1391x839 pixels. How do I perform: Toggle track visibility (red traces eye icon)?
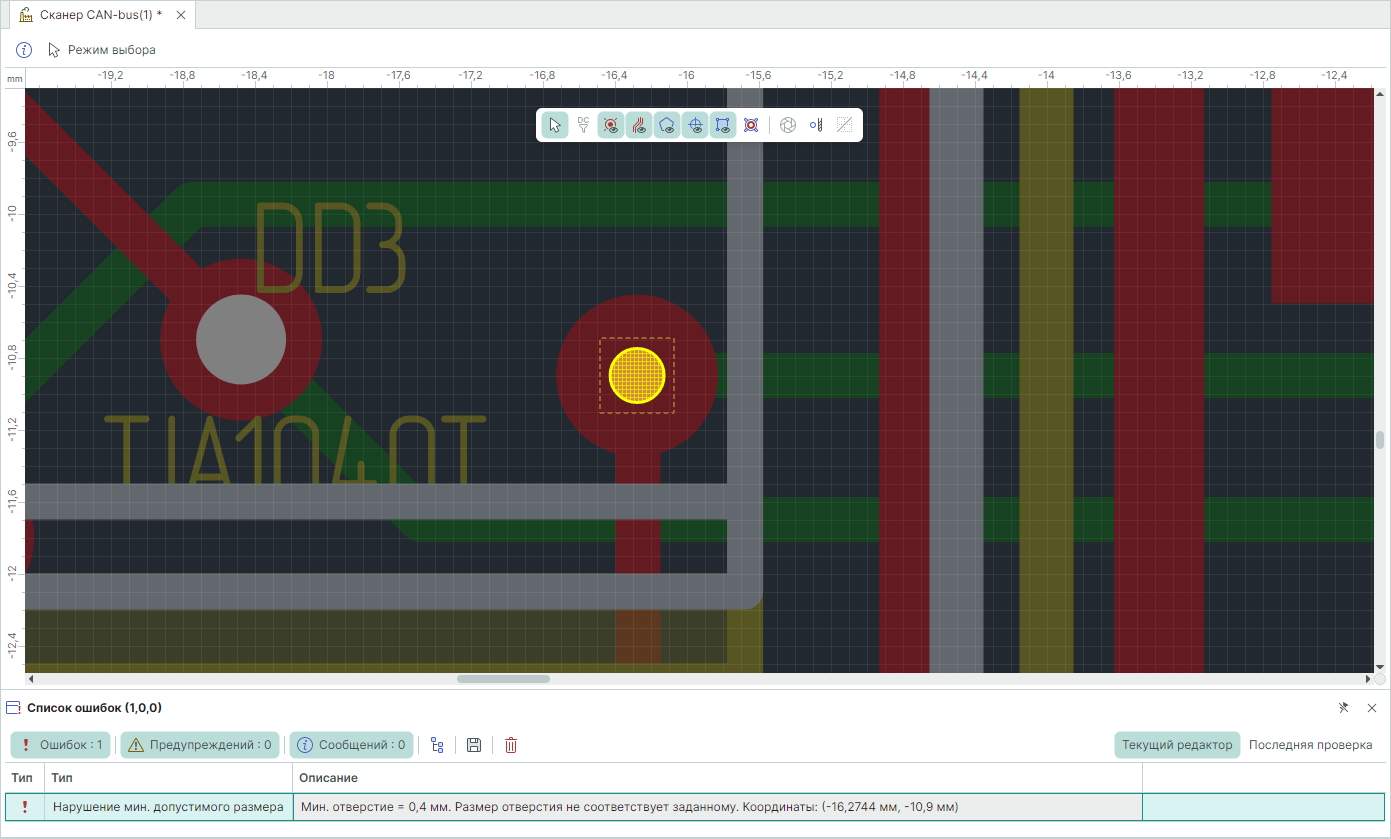click(x=639, y=125)
